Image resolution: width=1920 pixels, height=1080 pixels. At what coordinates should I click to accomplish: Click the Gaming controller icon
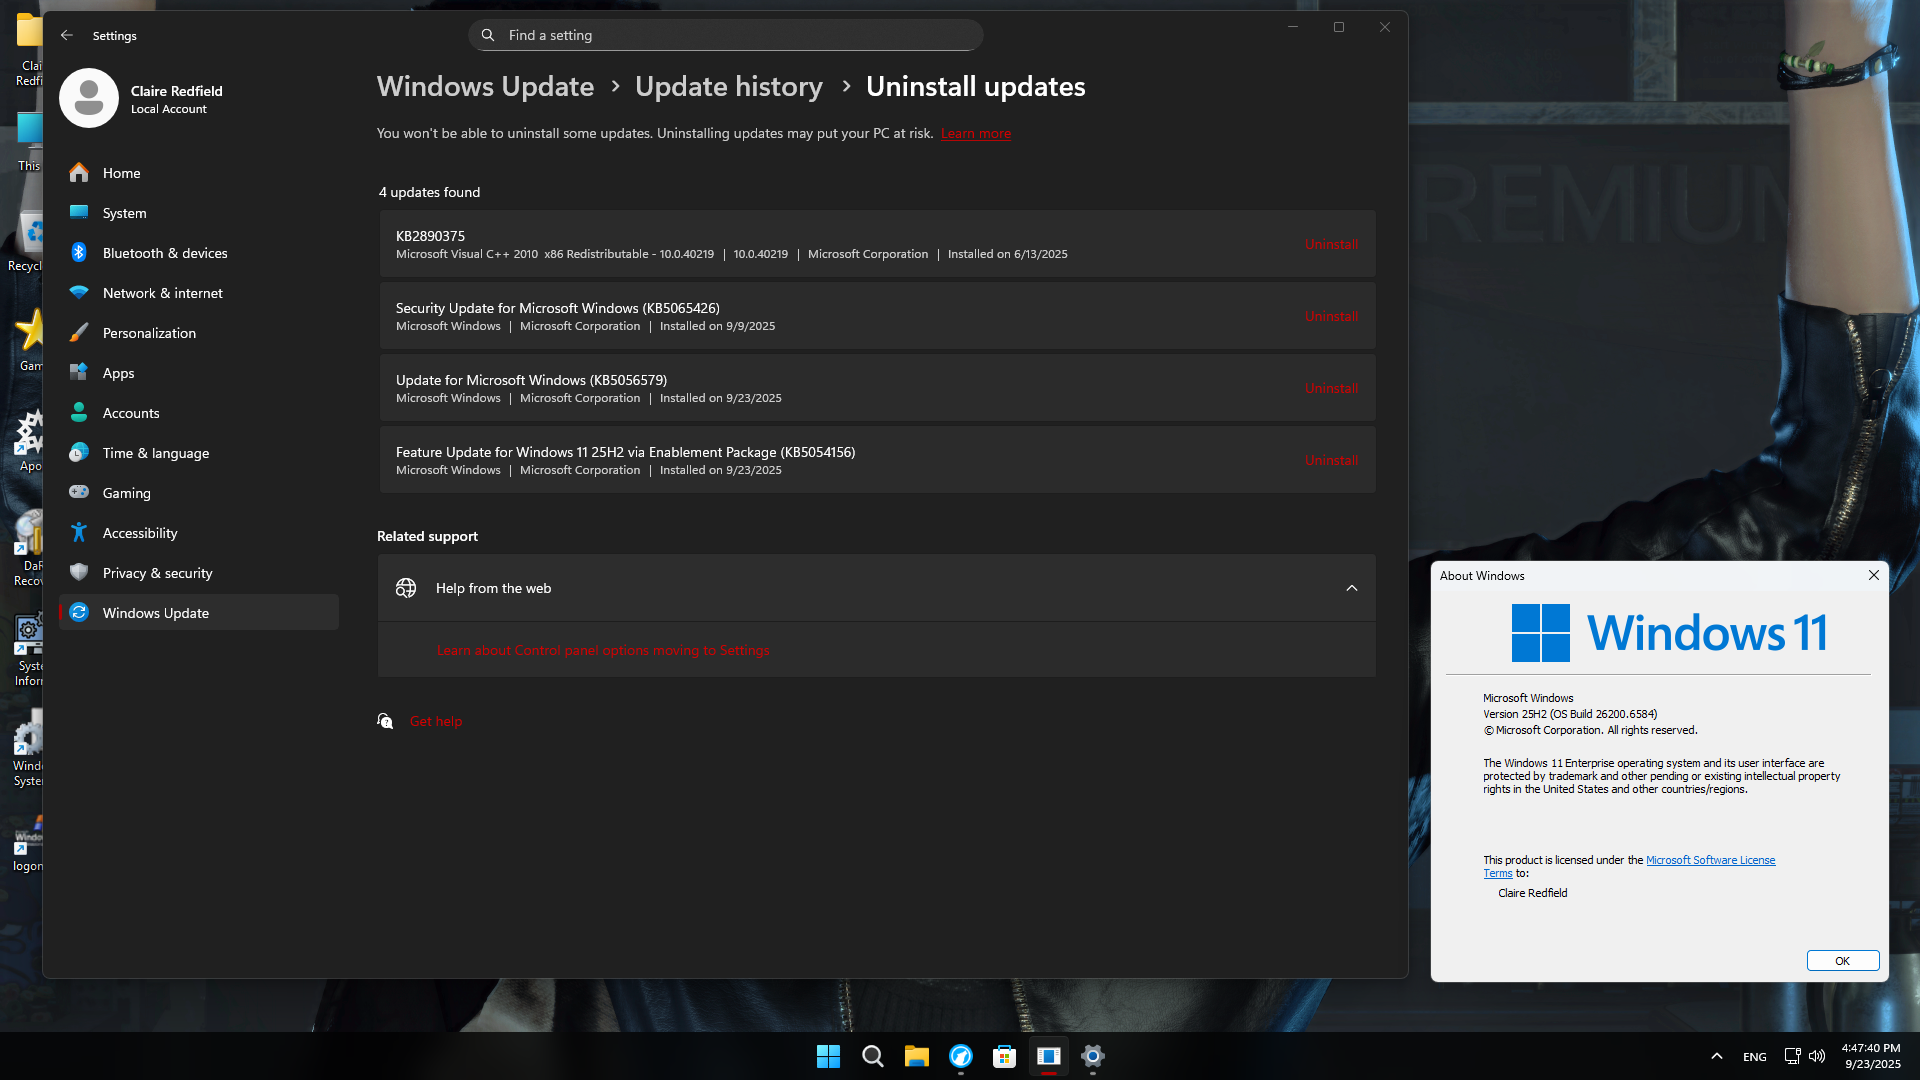click(79, 493)
